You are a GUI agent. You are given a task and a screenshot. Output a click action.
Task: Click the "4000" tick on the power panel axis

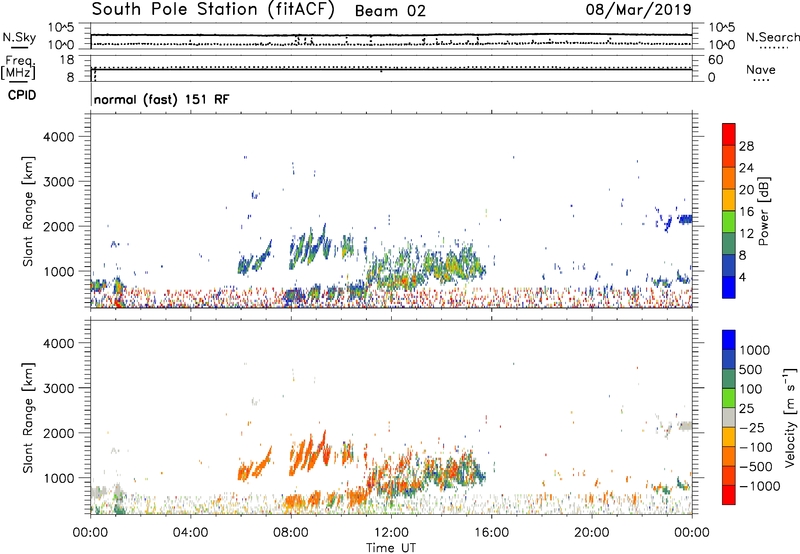(x=58, y=137)
